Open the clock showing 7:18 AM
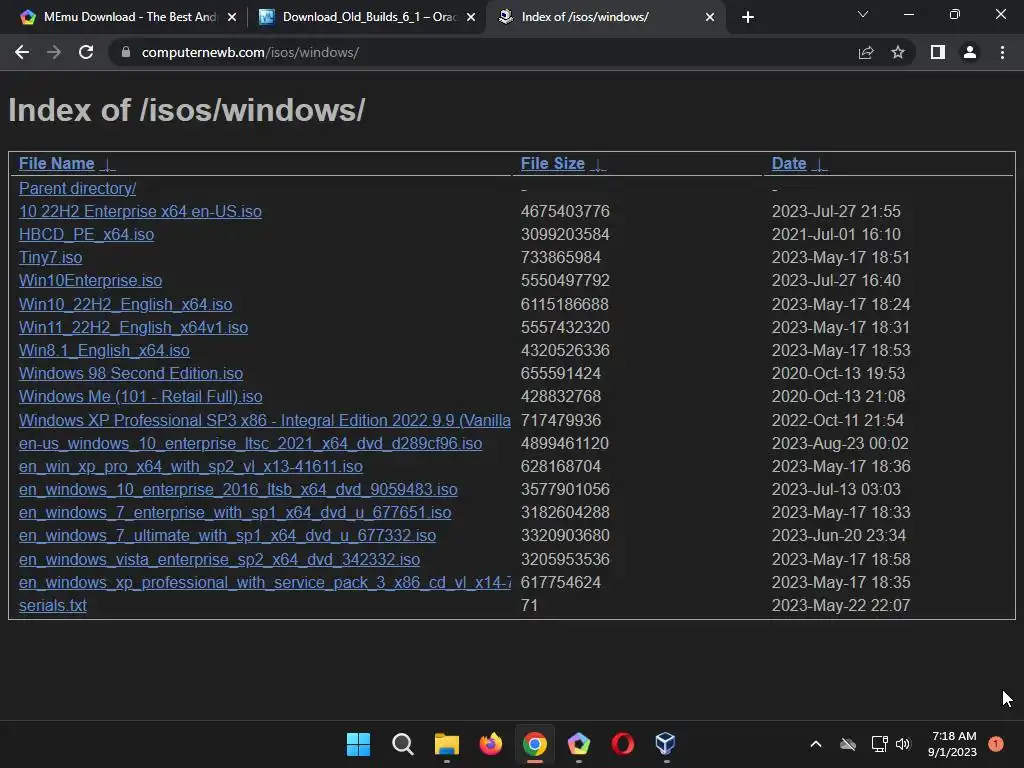This screenshot has height=768, width=1024. coord(953,744)
